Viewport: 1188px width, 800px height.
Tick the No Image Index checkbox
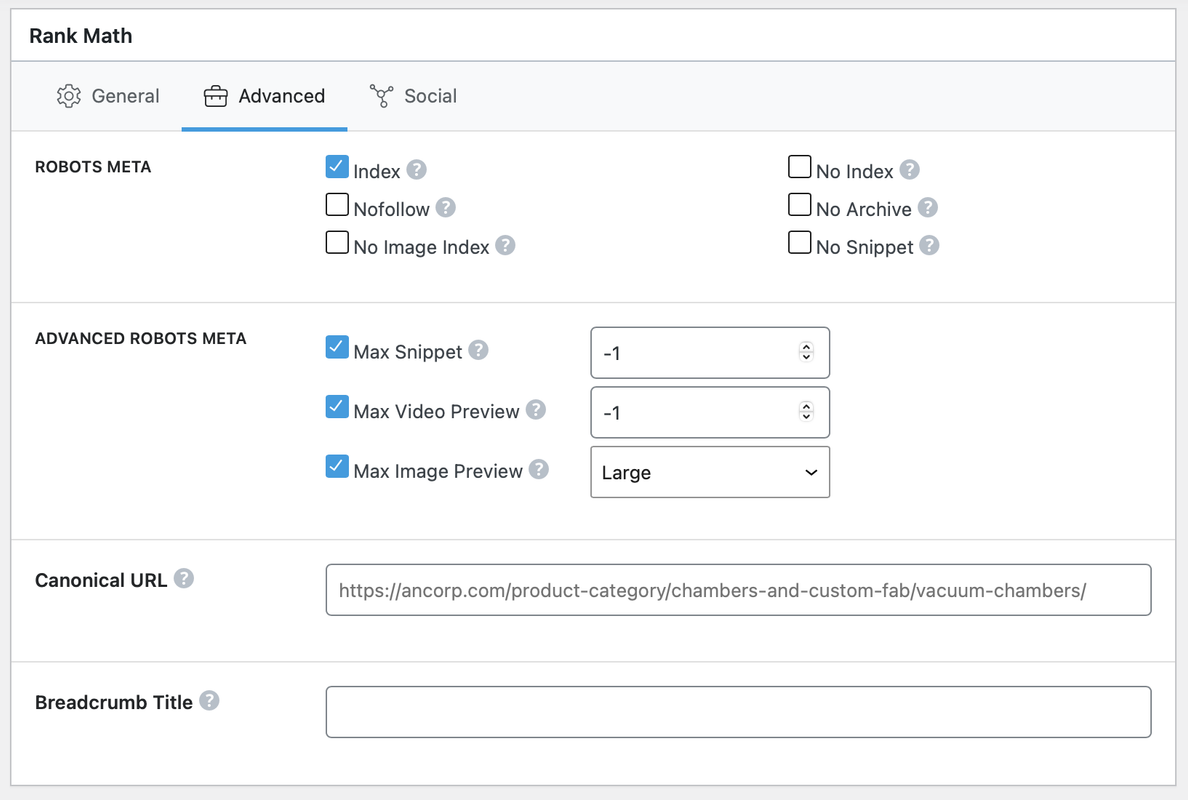[337, 243]
